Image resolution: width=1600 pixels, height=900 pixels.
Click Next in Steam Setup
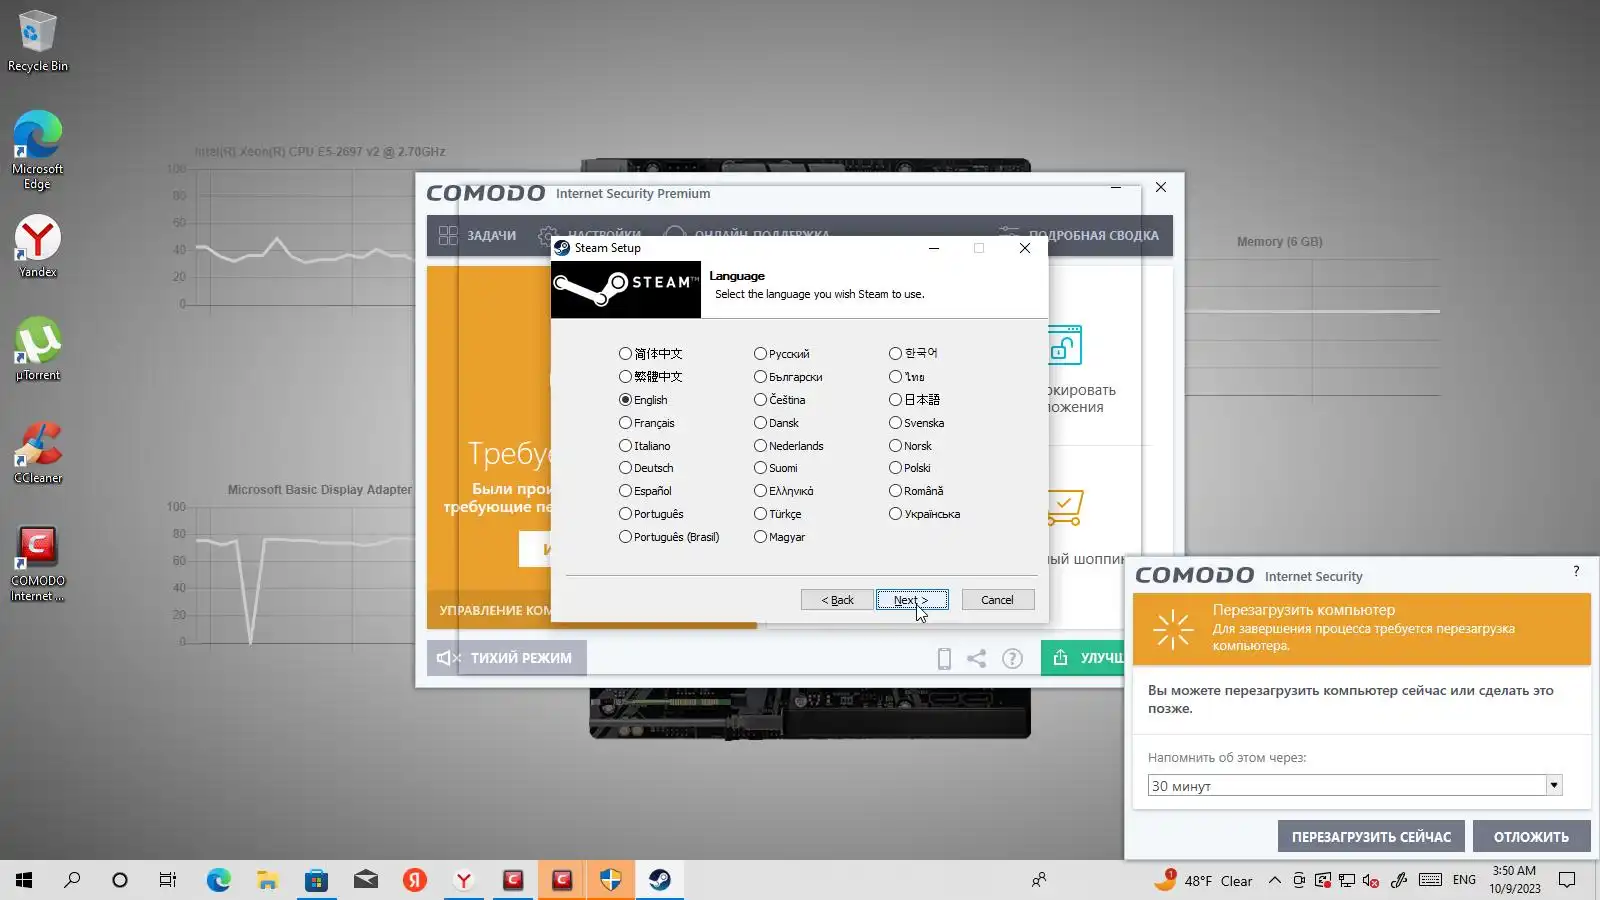point(912,600)
